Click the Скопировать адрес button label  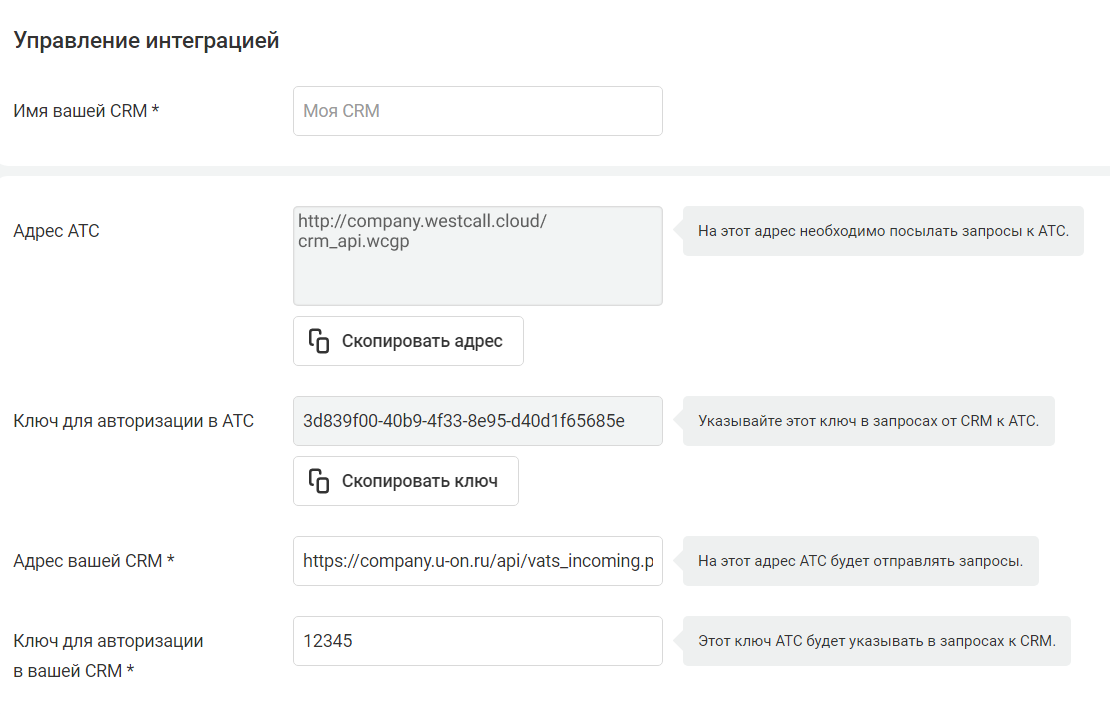pyautogui.click(x=422, y=341)
